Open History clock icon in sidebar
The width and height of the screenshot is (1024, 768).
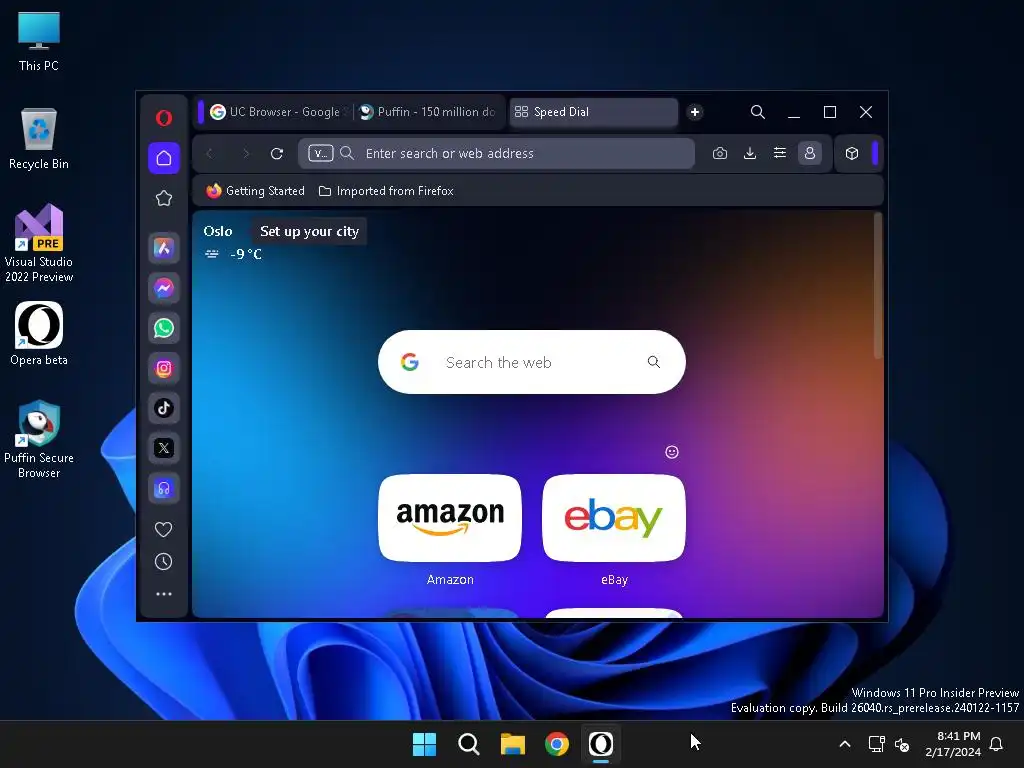[x=163, y=562]
